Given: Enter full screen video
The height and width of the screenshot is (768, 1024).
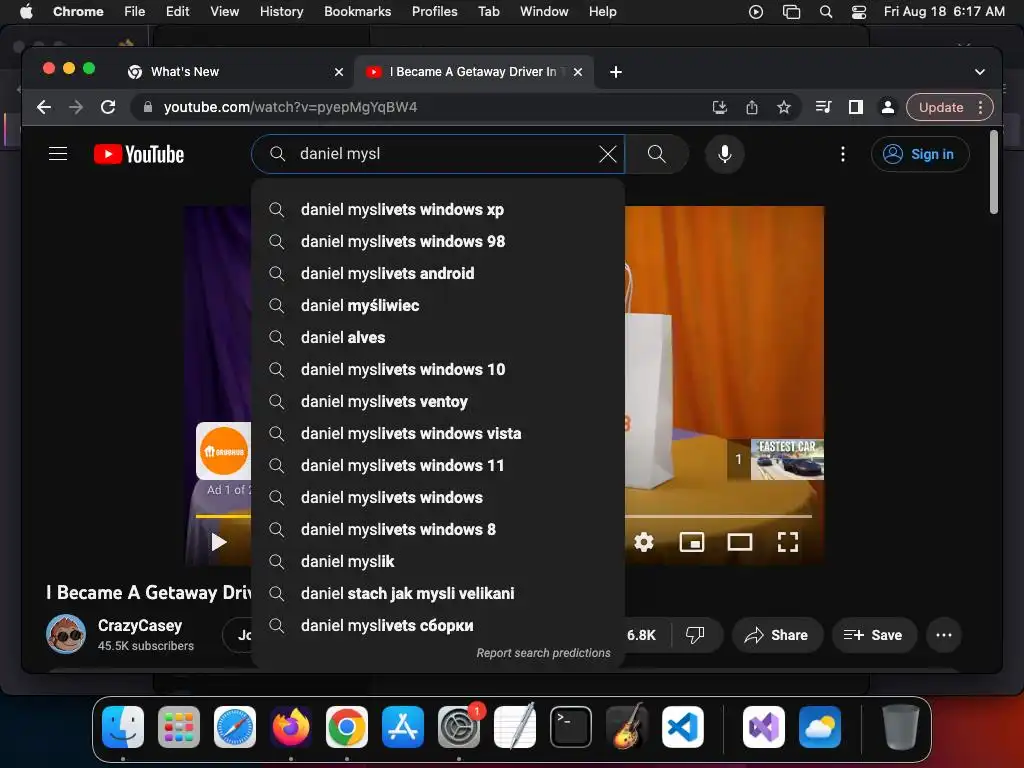Looking at the screenshot, I should pos(788,542).
